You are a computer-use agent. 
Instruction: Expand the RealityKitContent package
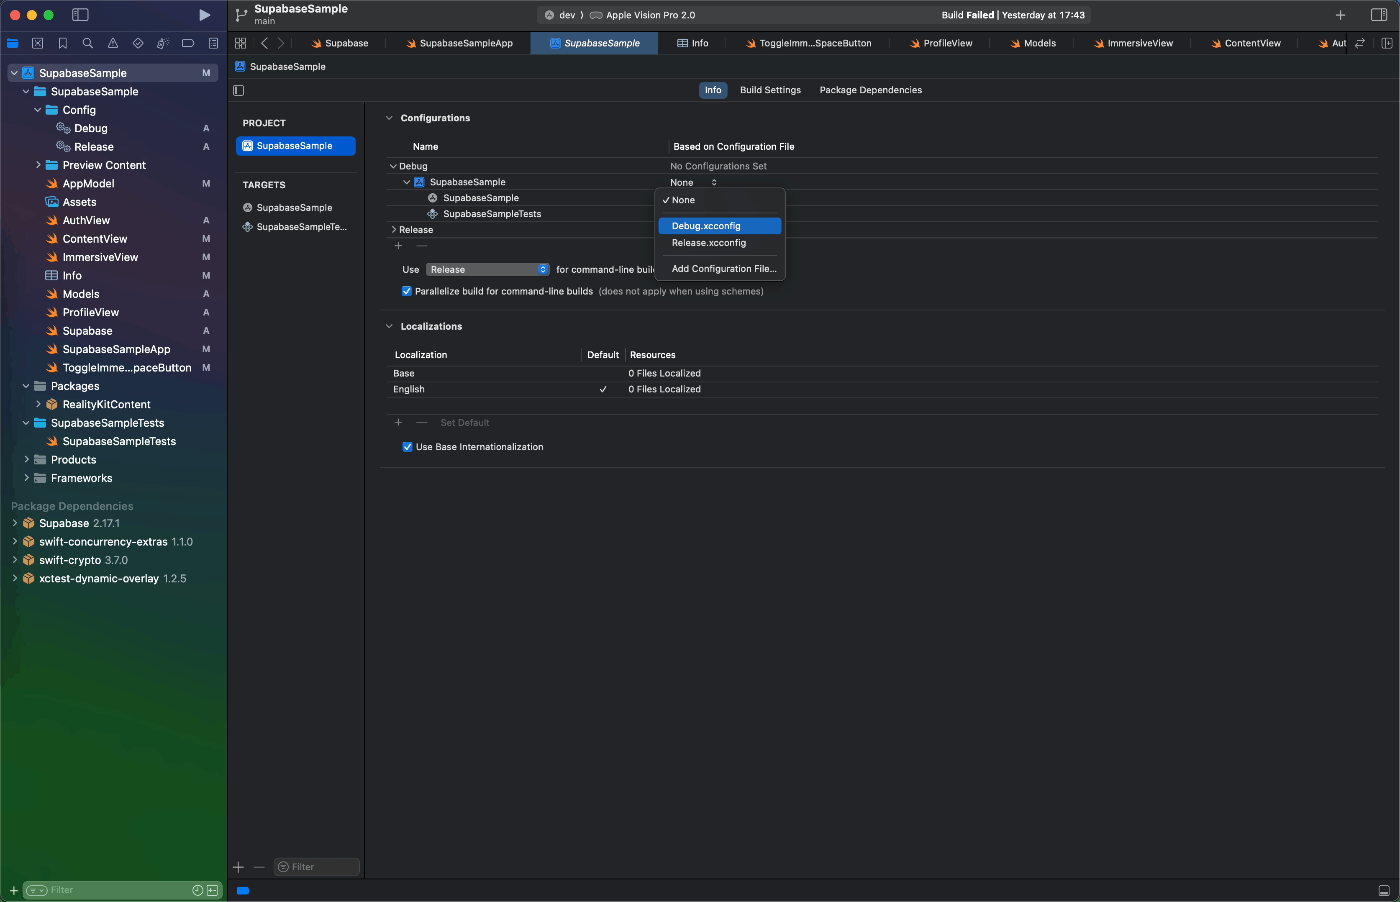point(38,404)
